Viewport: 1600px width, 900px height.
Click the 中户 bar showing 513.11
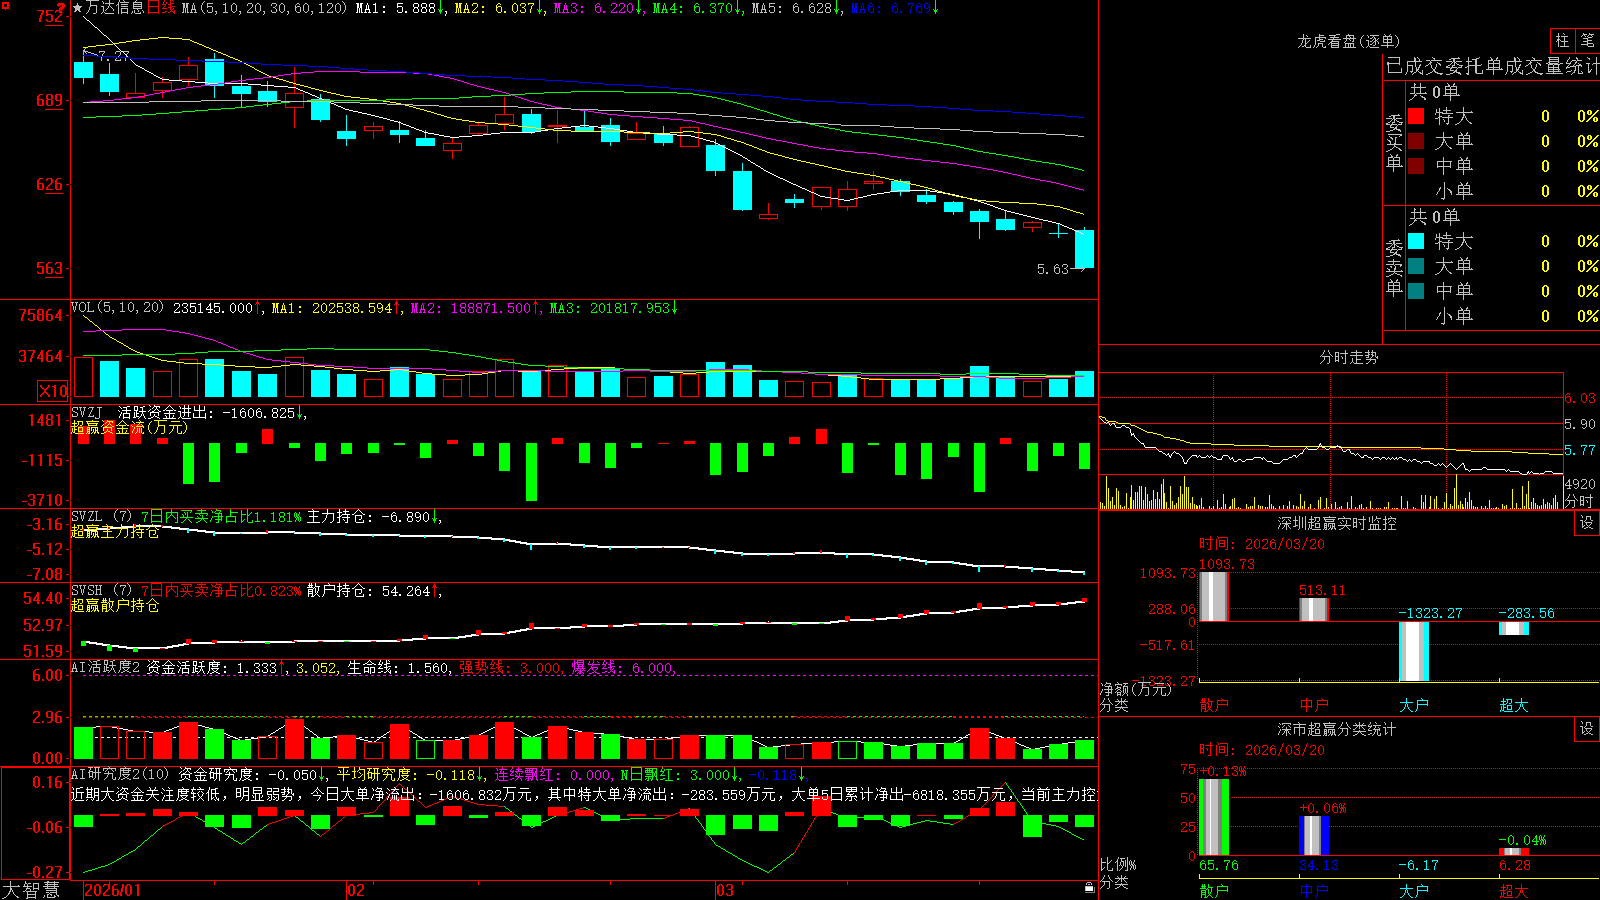coord(1314,609)
